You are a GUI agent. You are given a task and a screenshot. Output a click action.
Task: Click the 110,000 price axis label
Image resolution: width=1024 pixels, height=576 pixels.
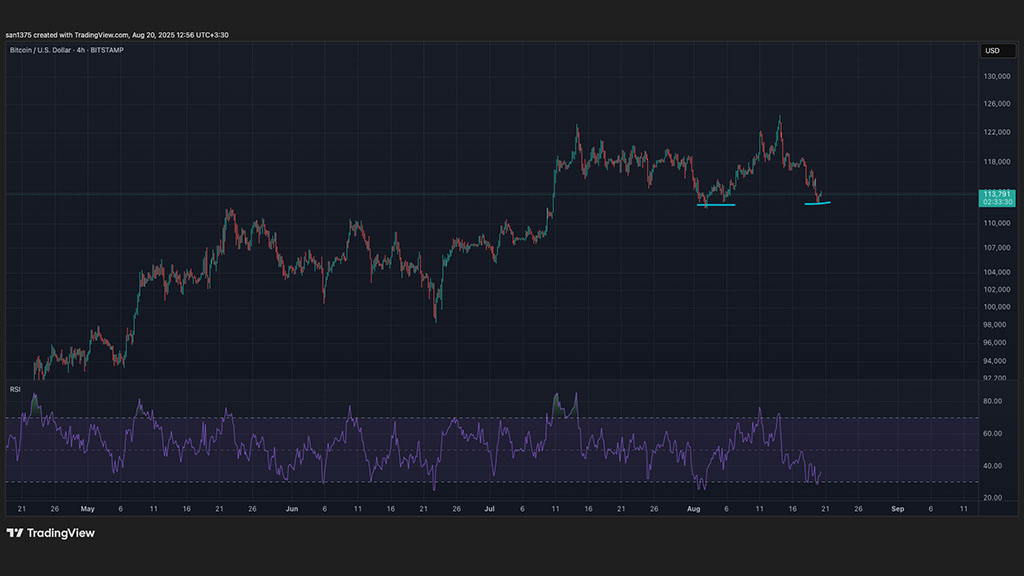[997, 223]
